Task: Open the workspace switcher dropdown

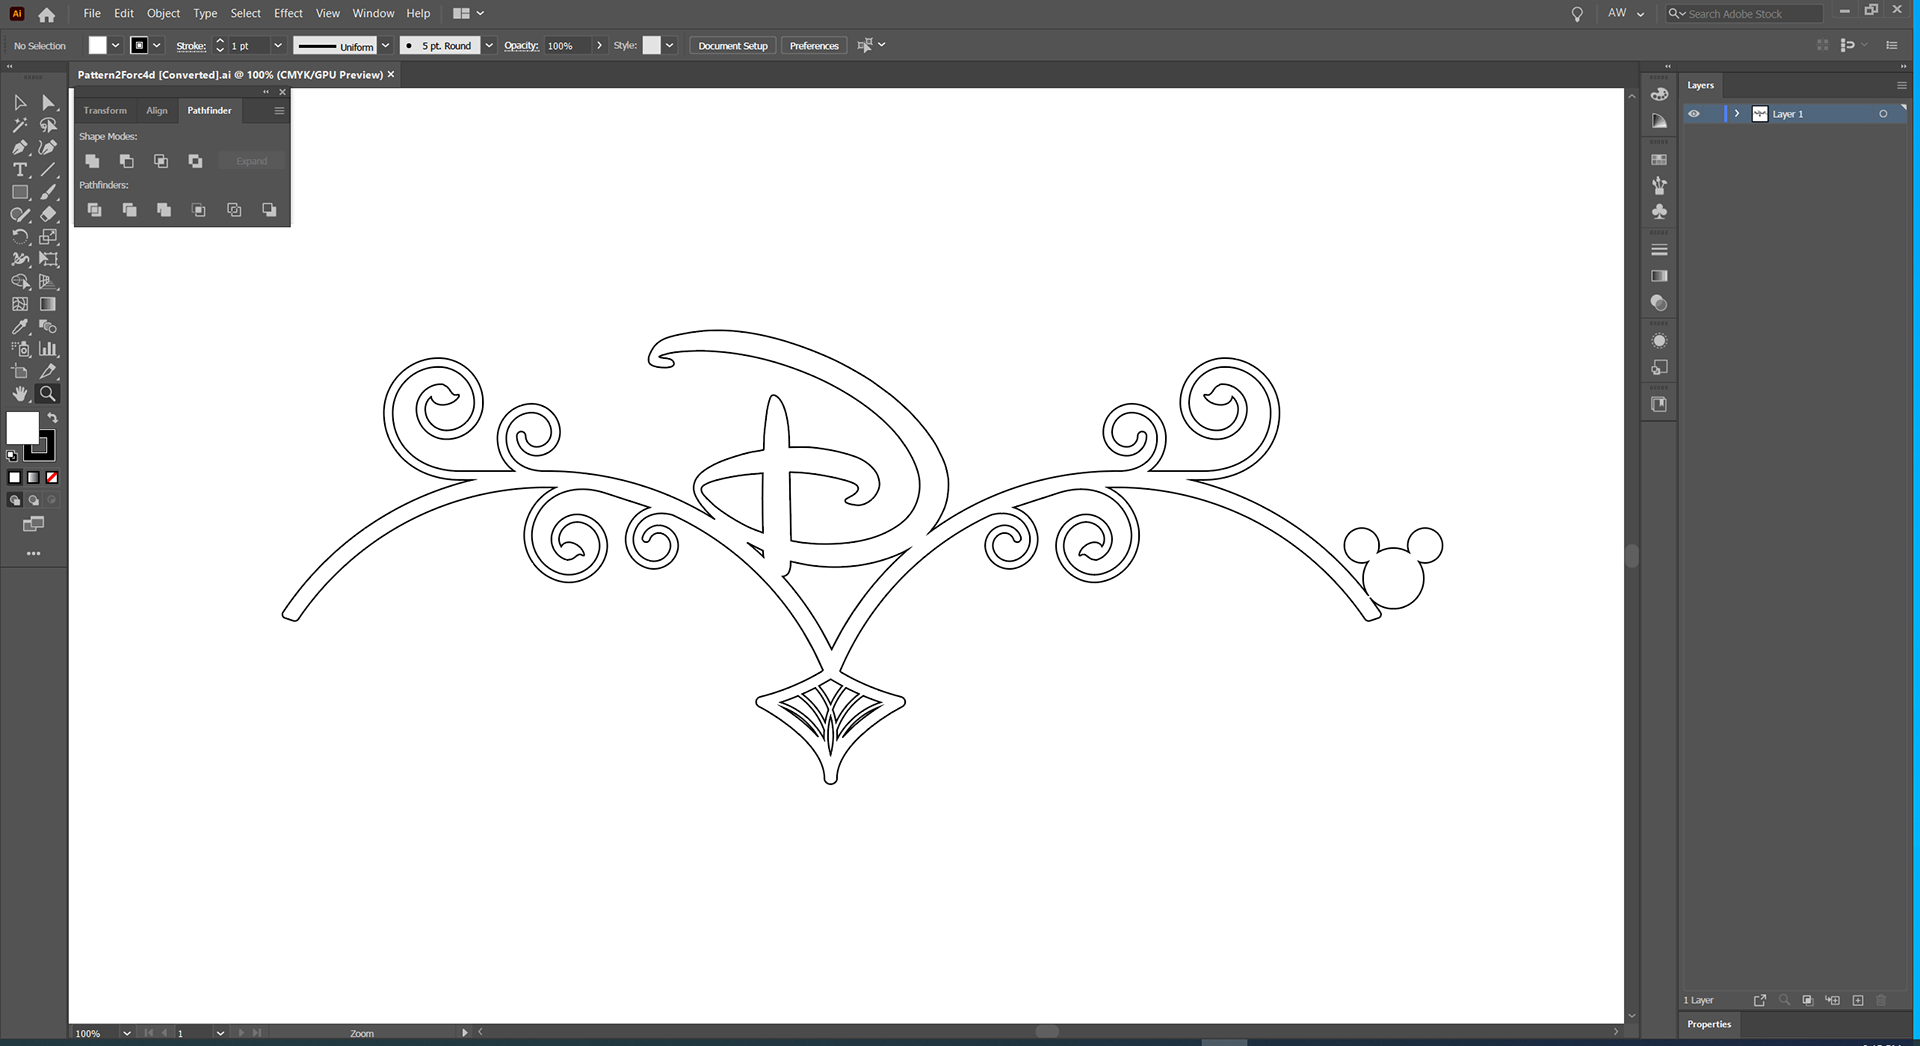Action: coord(469,14)
